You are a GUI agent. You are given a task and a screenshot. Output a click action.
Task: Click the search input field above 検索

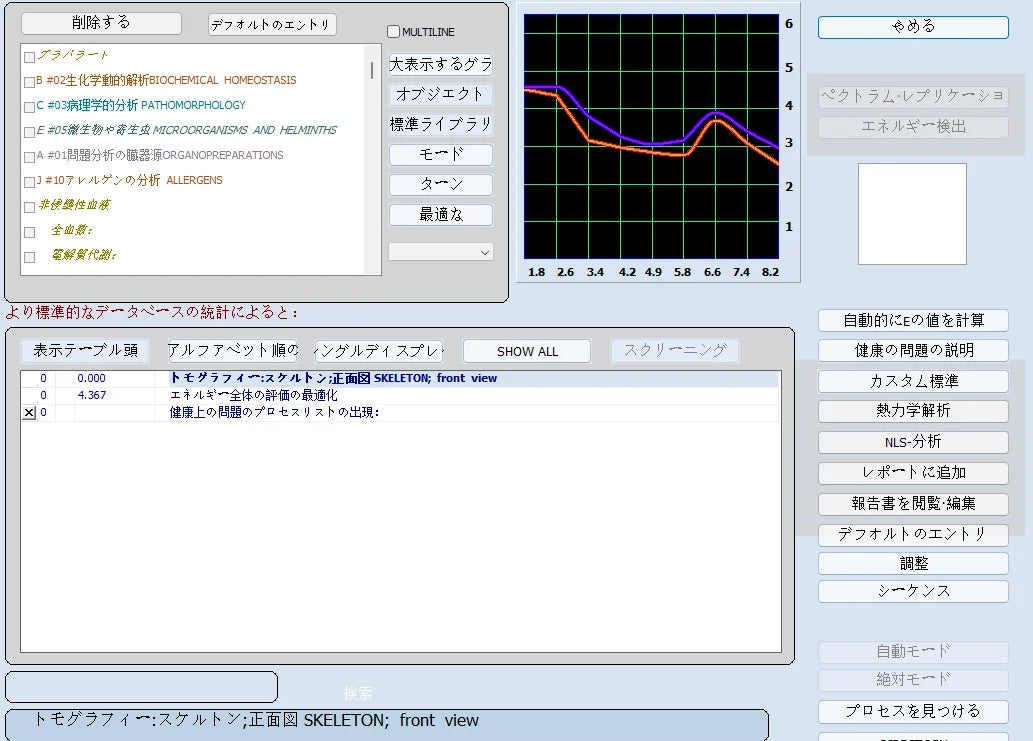141,687
